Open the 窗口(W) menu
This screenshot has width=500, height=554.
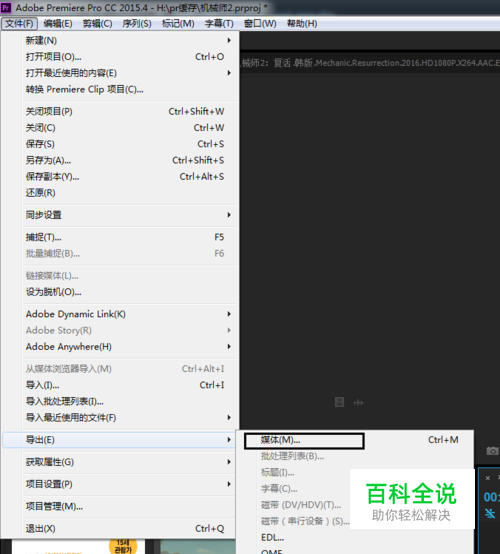pyautogui.click(x=260, y=24)
